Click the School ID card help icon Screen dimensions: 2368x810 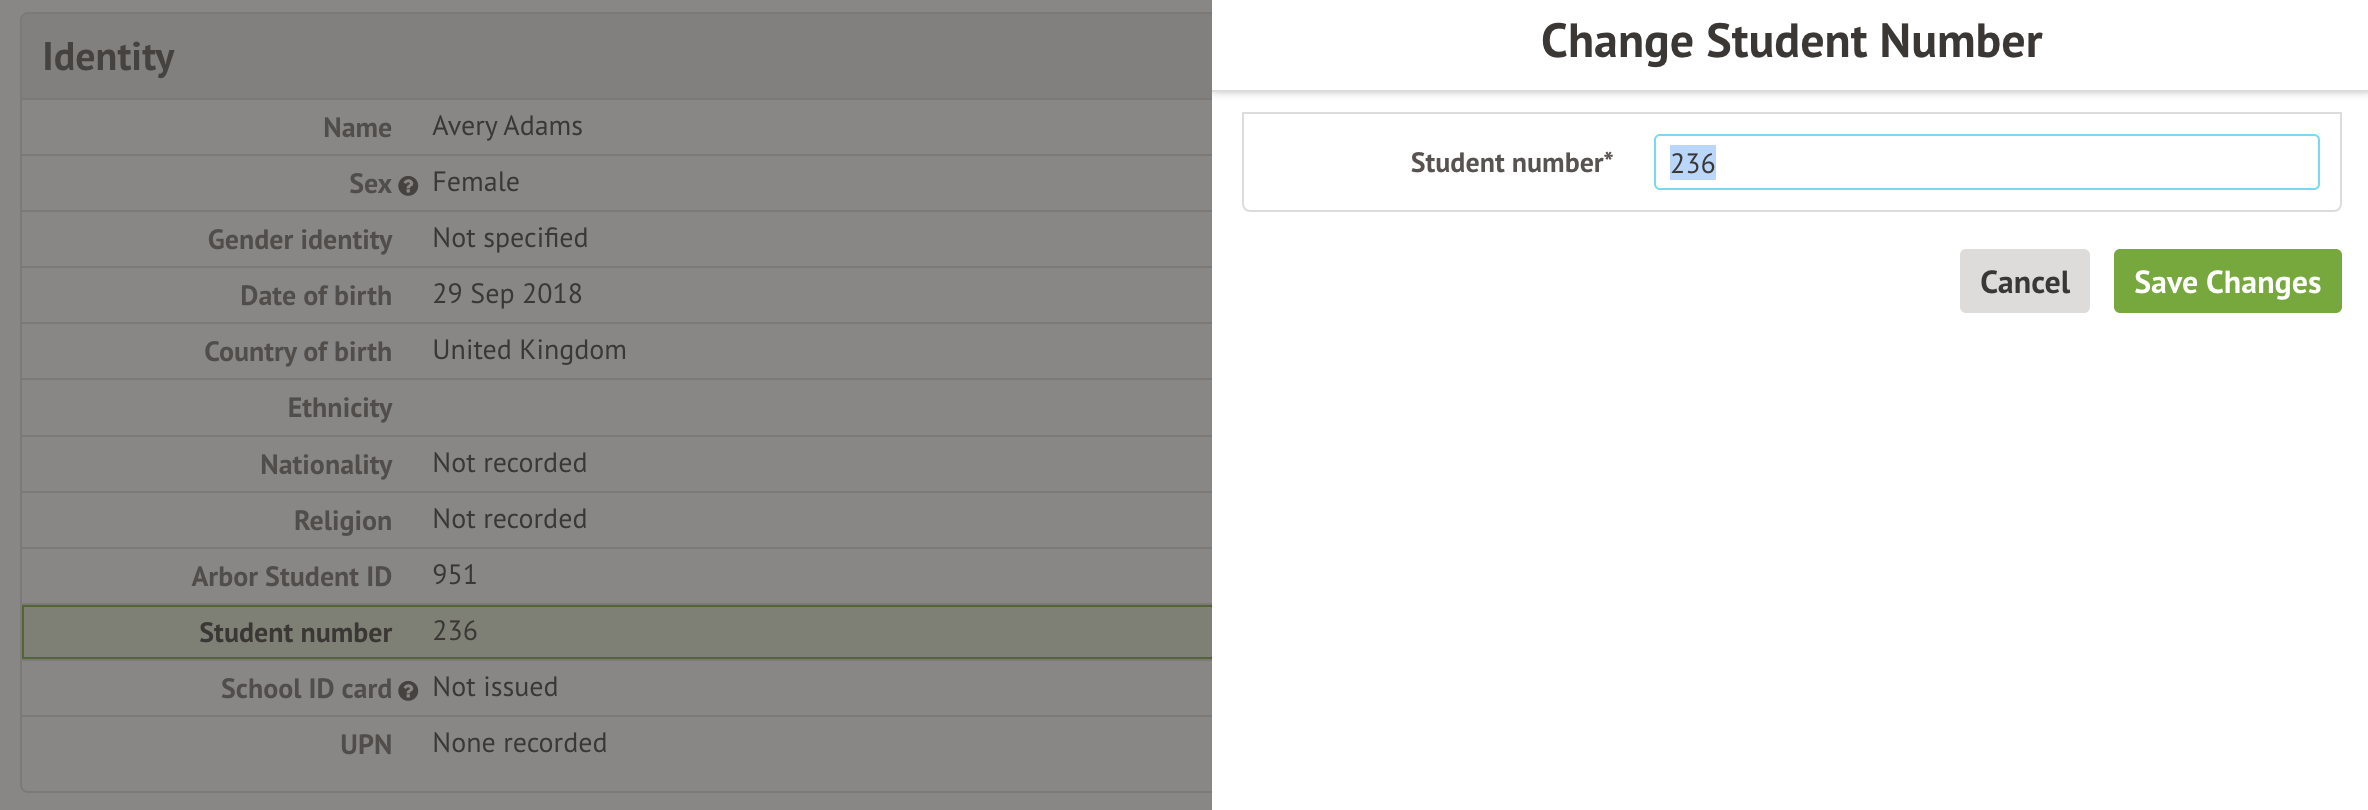pyautogui.click(x=408, y=690)
